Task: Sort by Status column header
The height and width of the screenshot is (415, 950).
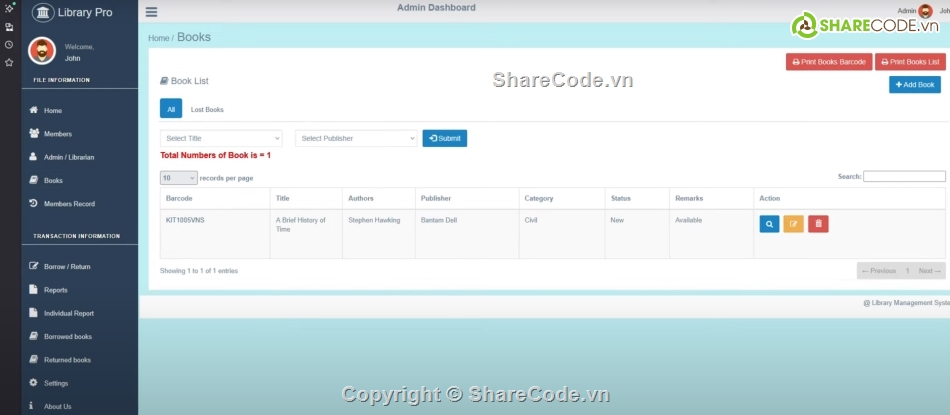Action: (x=637, y=199)
